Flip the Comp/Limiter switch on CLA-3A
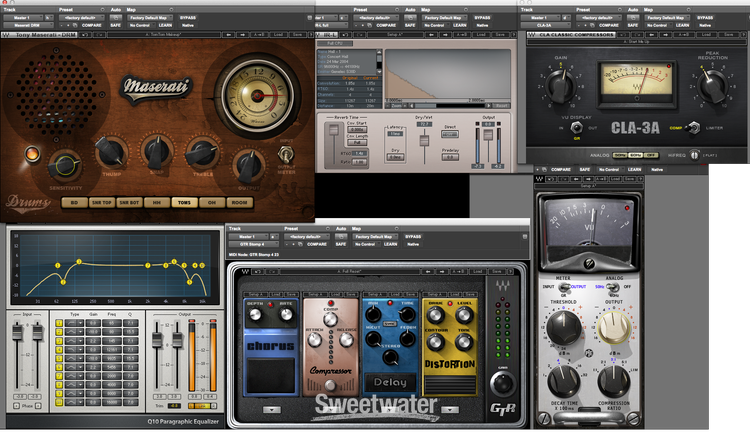The height and width of the screenshot is (432, 750). click(x=693, y=128)
